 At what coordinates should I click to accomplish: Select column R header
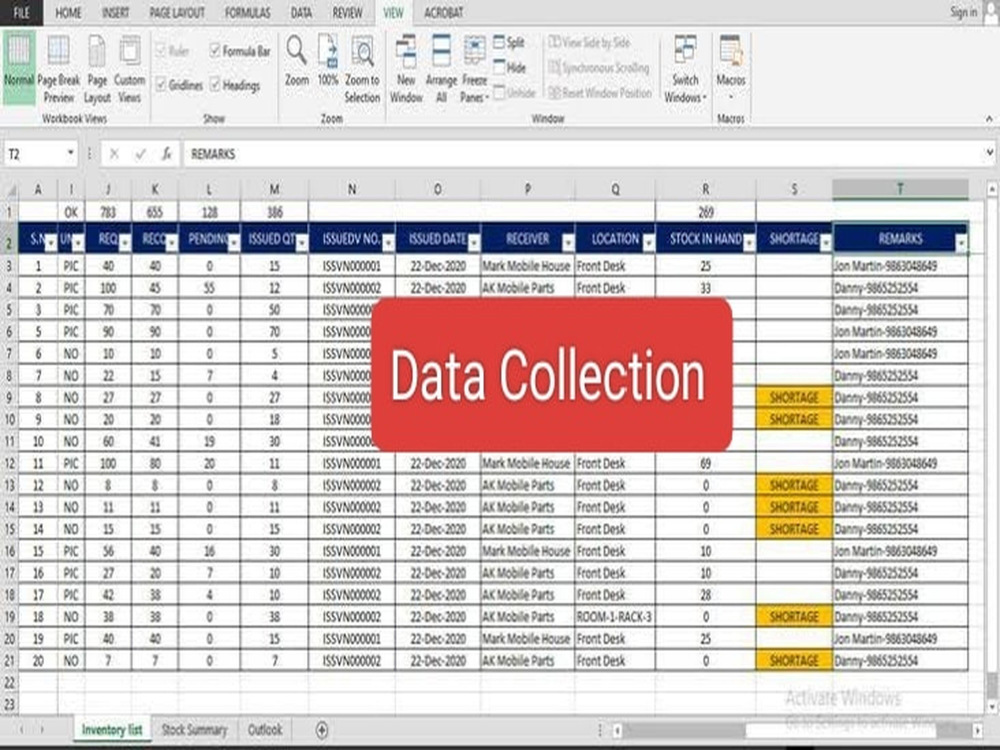[705, 189]
